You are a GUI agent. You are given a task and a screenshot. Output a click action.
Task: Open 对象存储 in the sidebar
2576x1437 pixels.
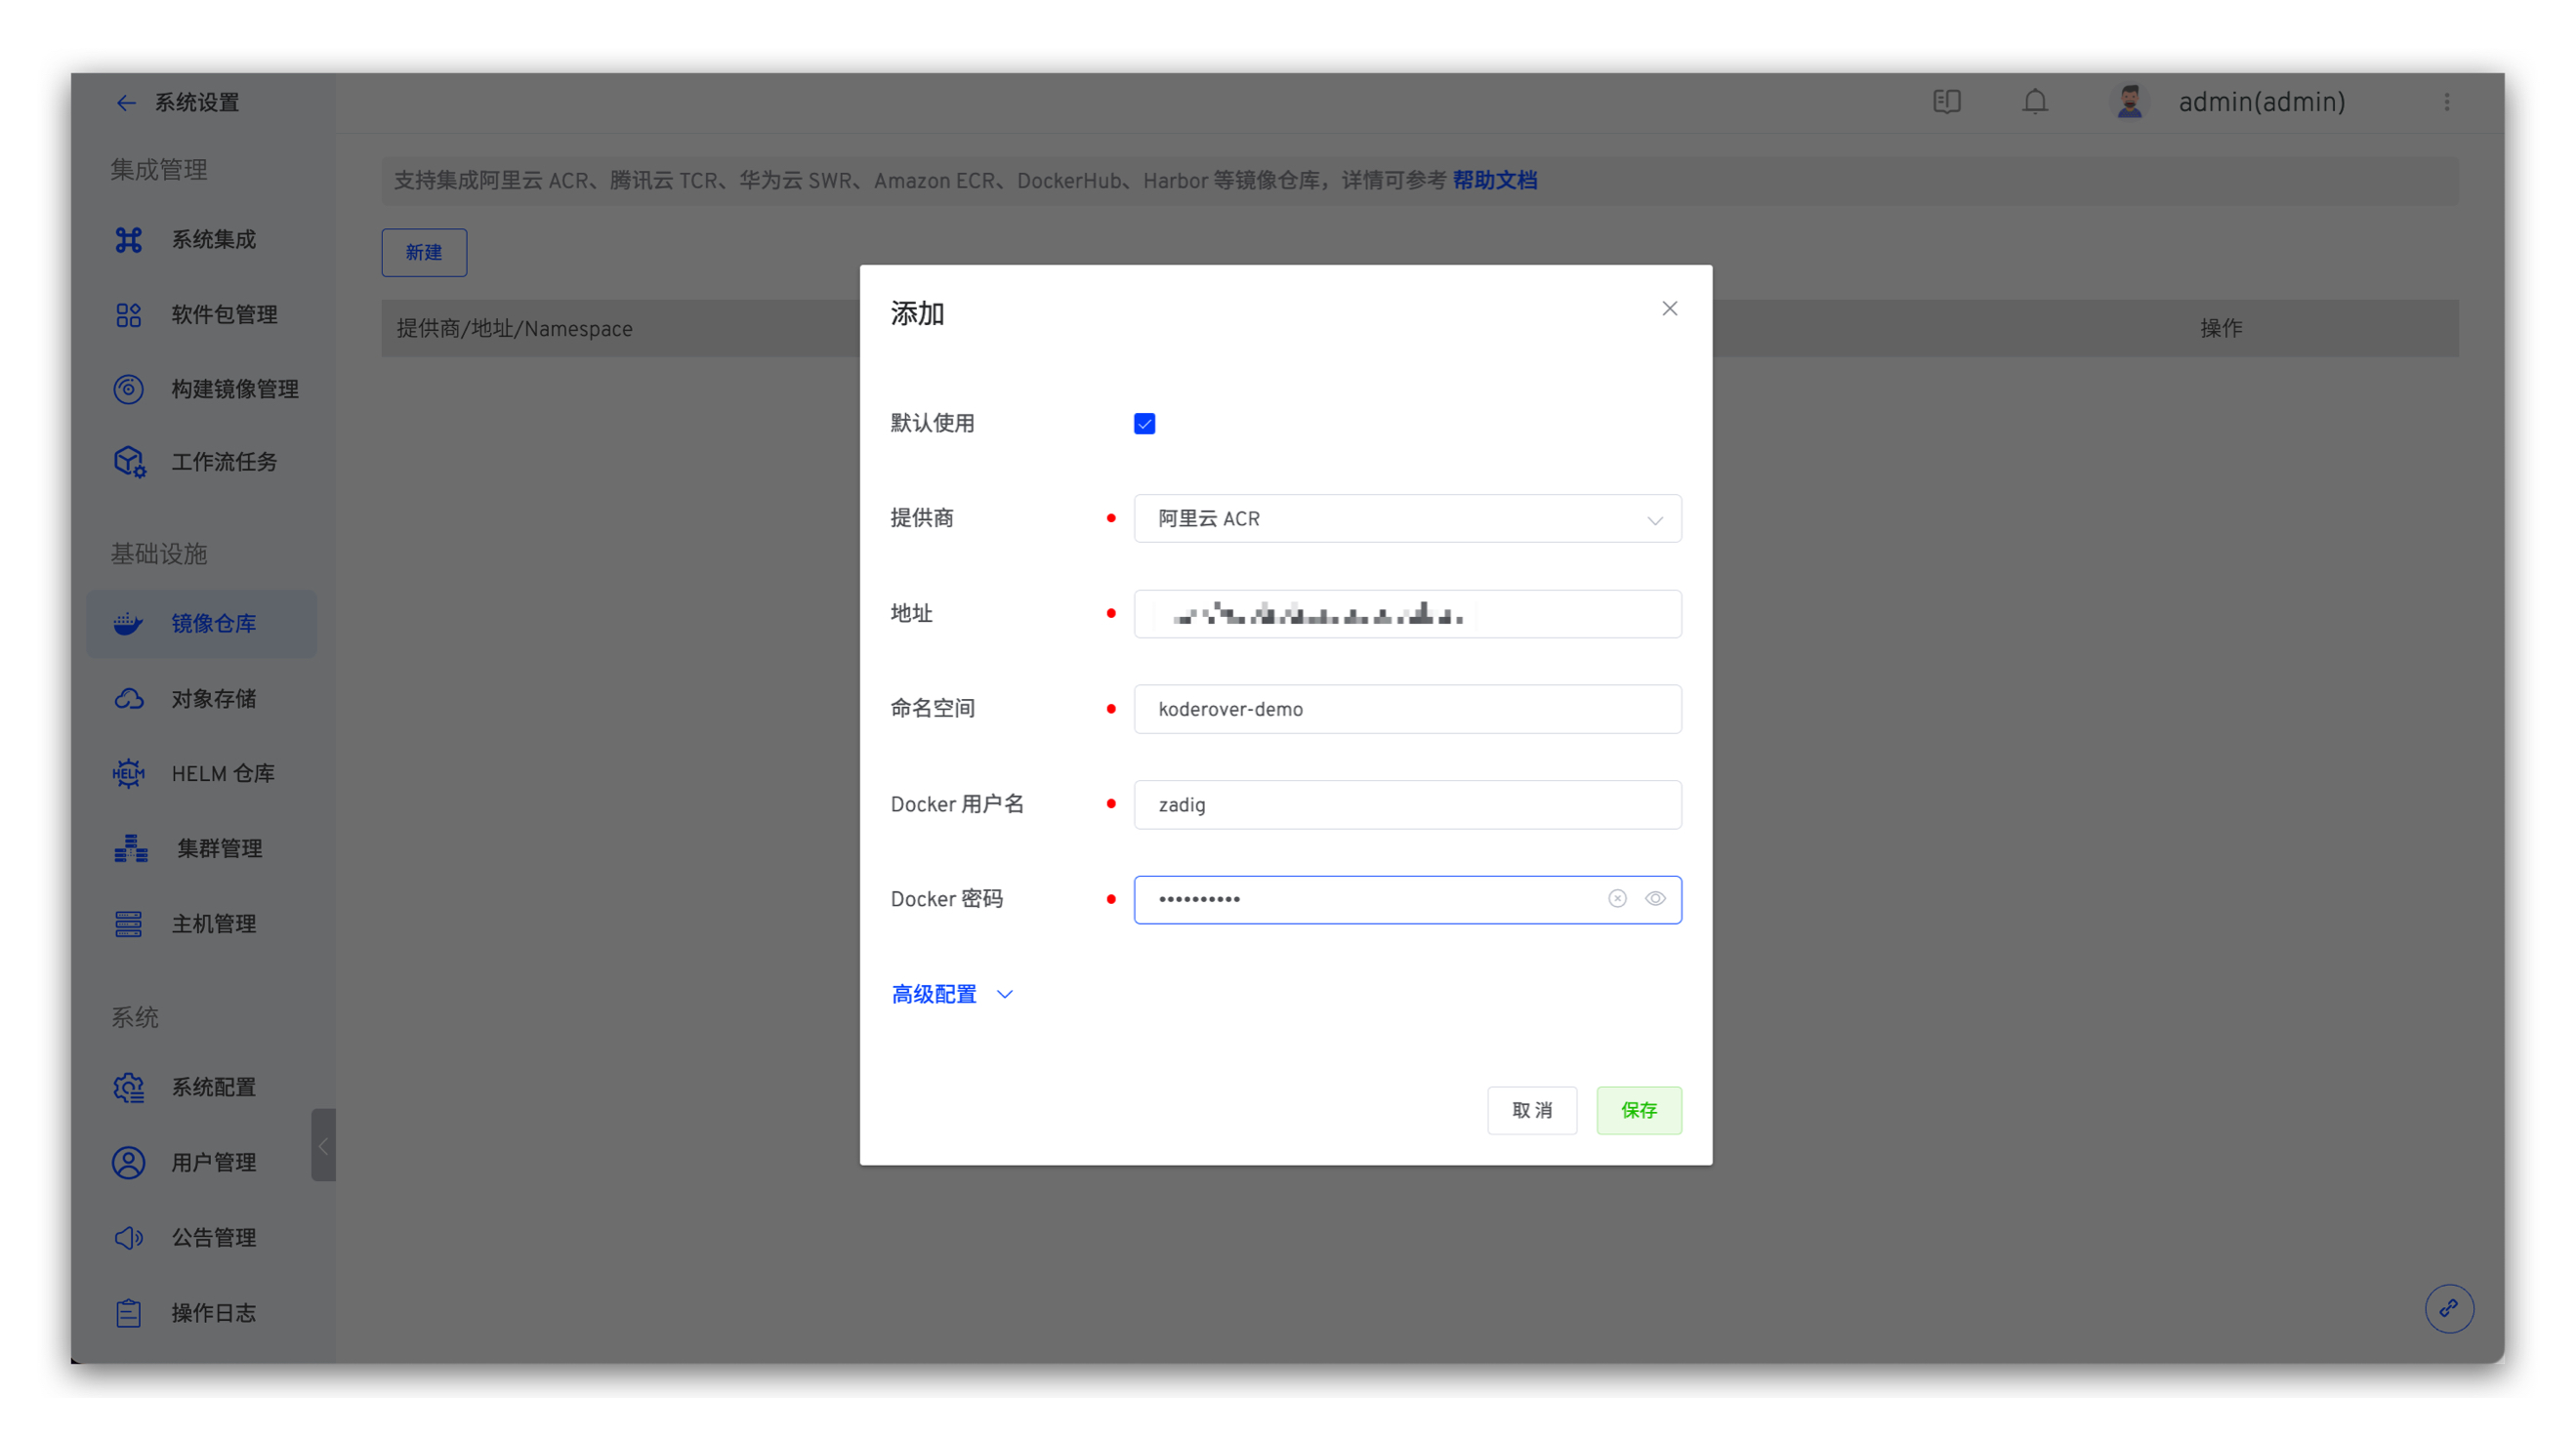pyautogui.click(x=213, y=698)
